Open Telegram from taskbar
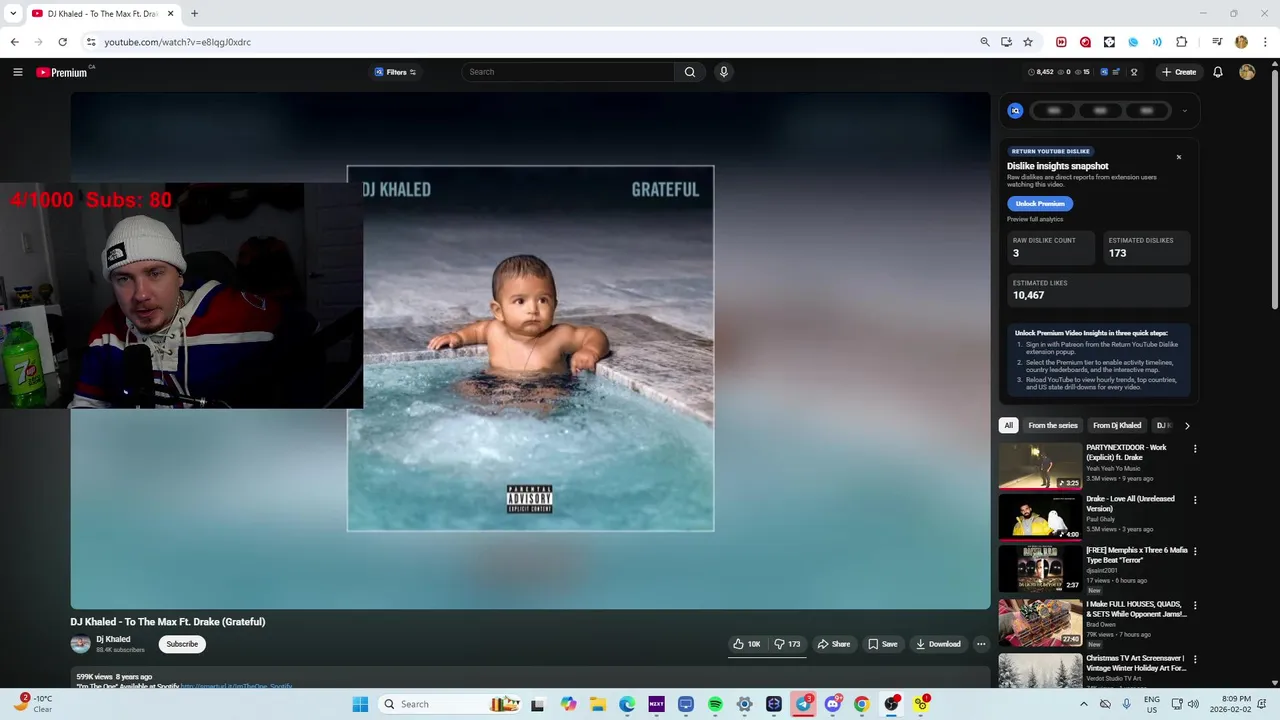Image resolution: width=1280 pixels, height=720 pixels. click(x=803, y=704)
